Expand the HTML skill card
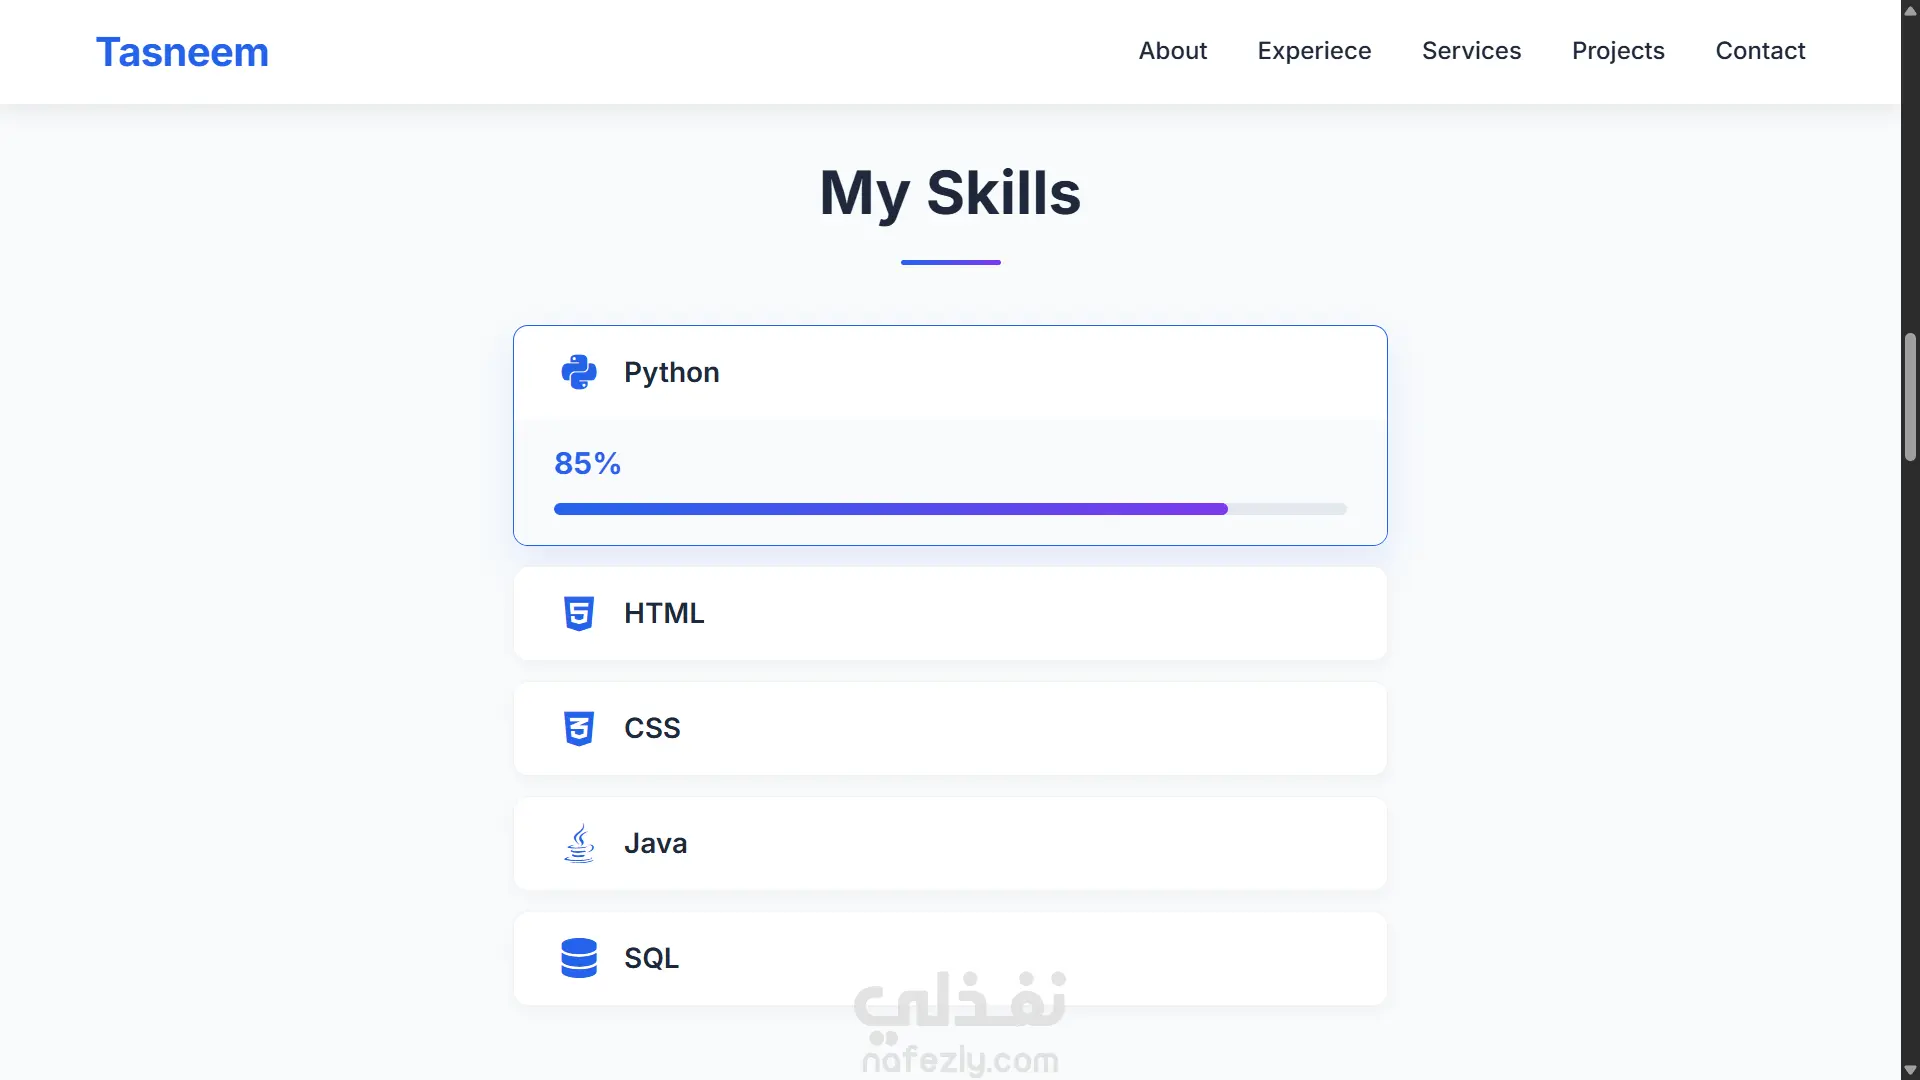The height and width of the screenshot is (1080, 1920). click(950, 613)
